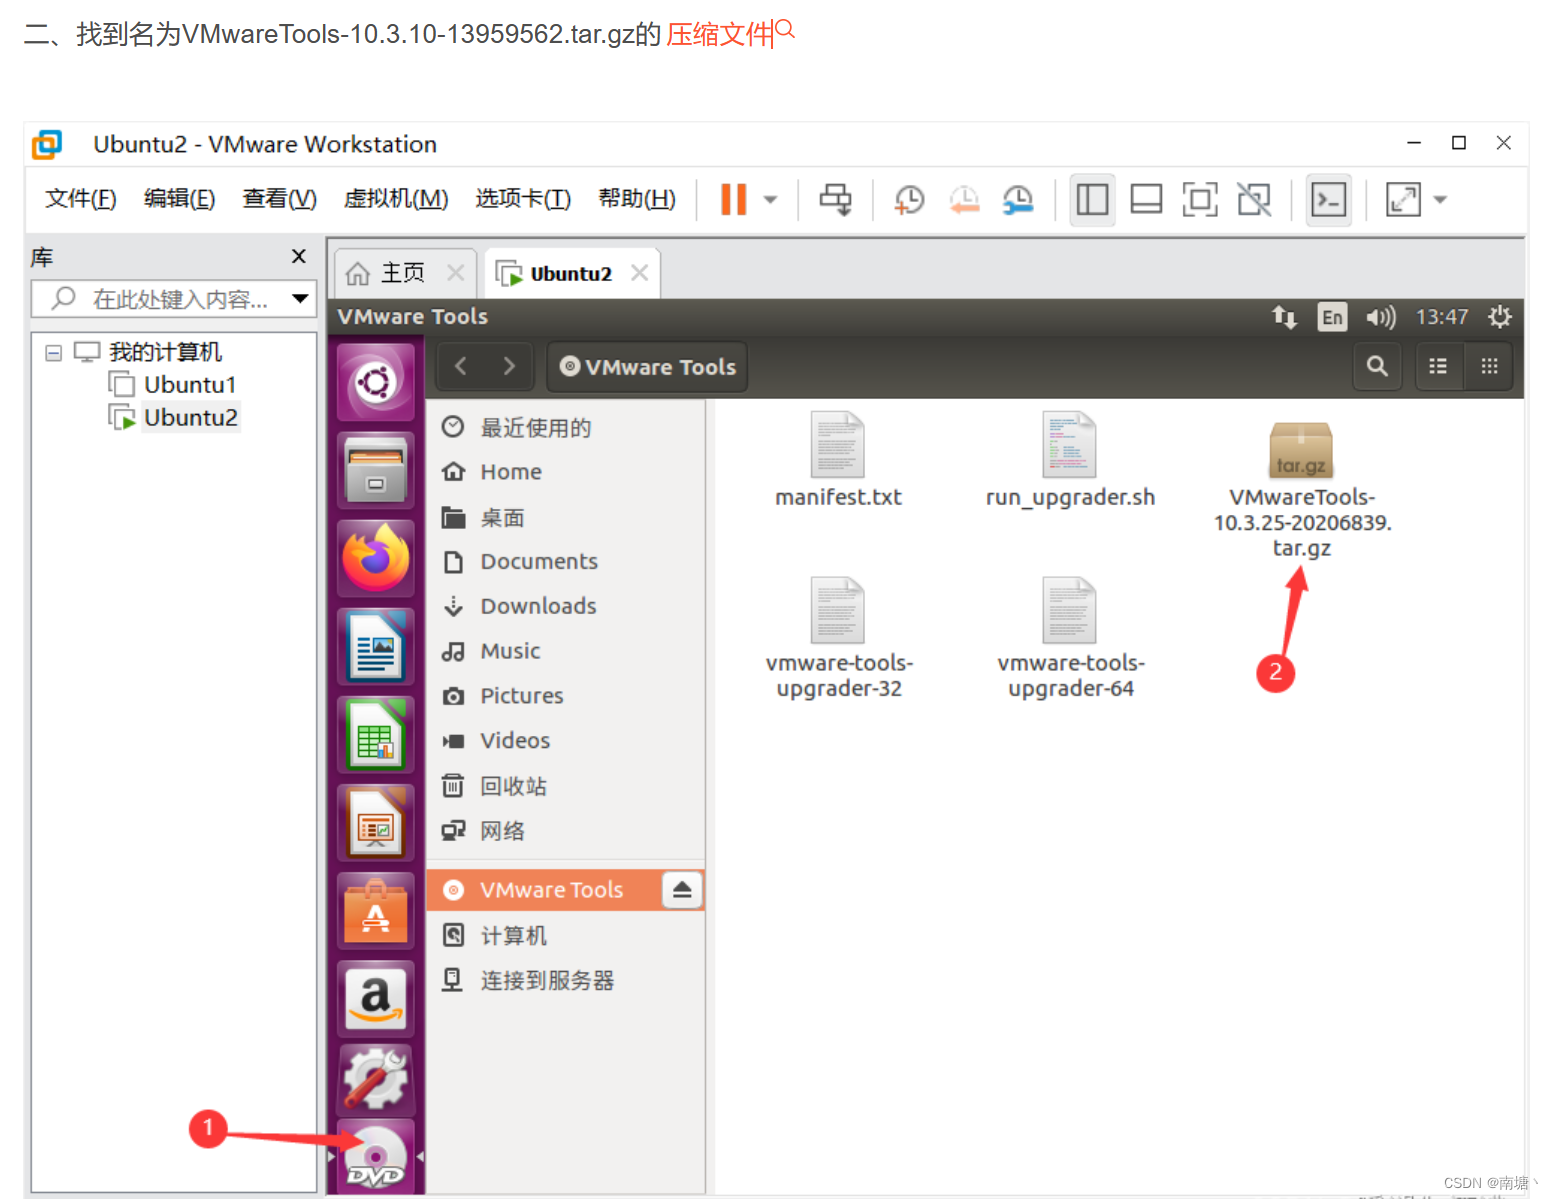This screenshot has width=1553, height=1199.
Task: Toggle the library panel visibility
Action: [1092, 199]
